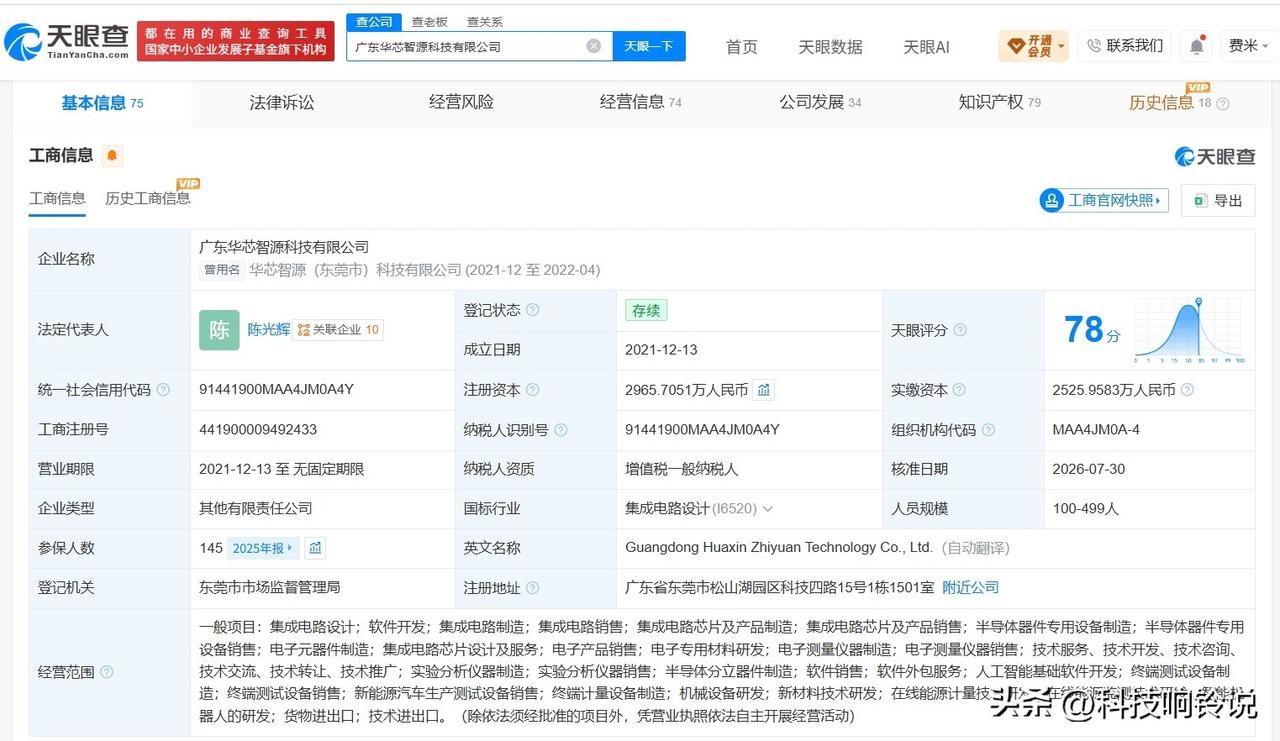Click the registration number 441900009492433
Screen dimensions: 1280x741
pyautogui.click(x=258, y=429)
